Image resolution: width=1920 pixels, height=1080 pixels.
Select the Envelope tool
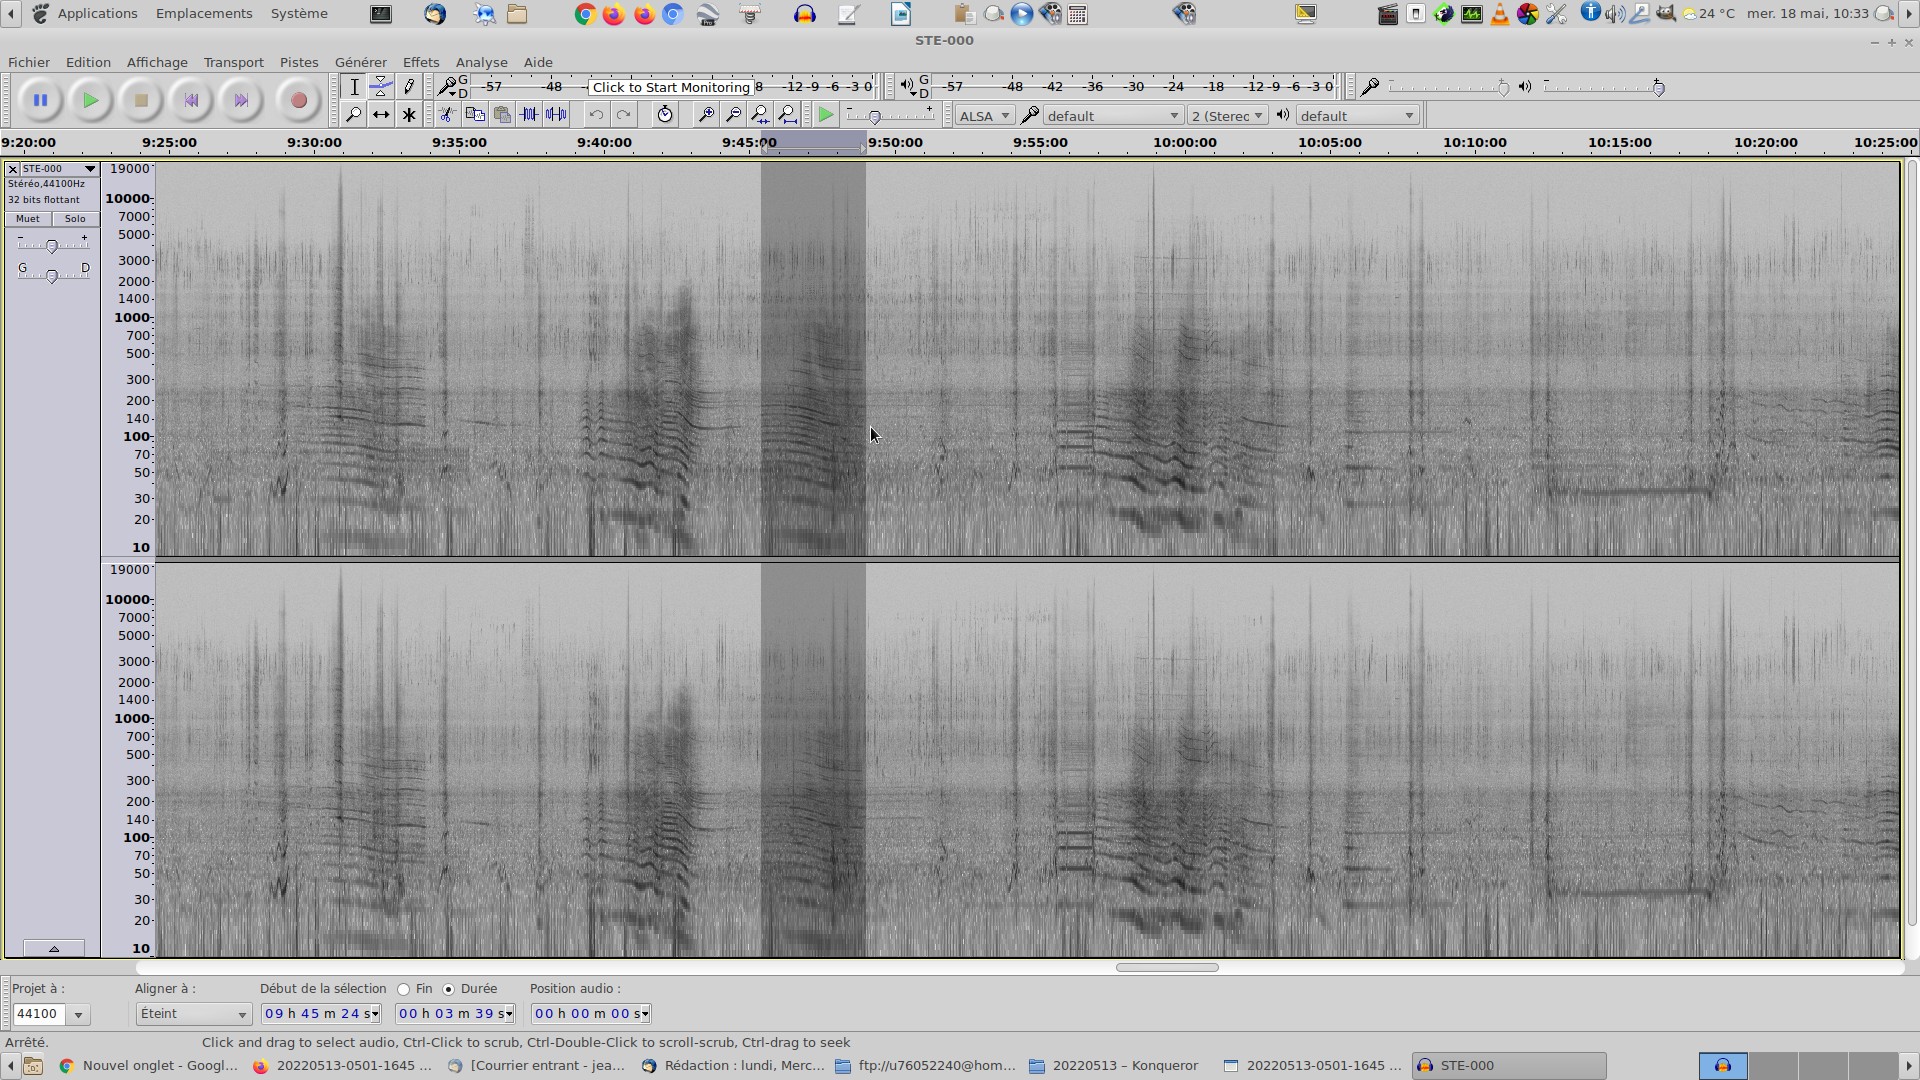coord(381,87)
